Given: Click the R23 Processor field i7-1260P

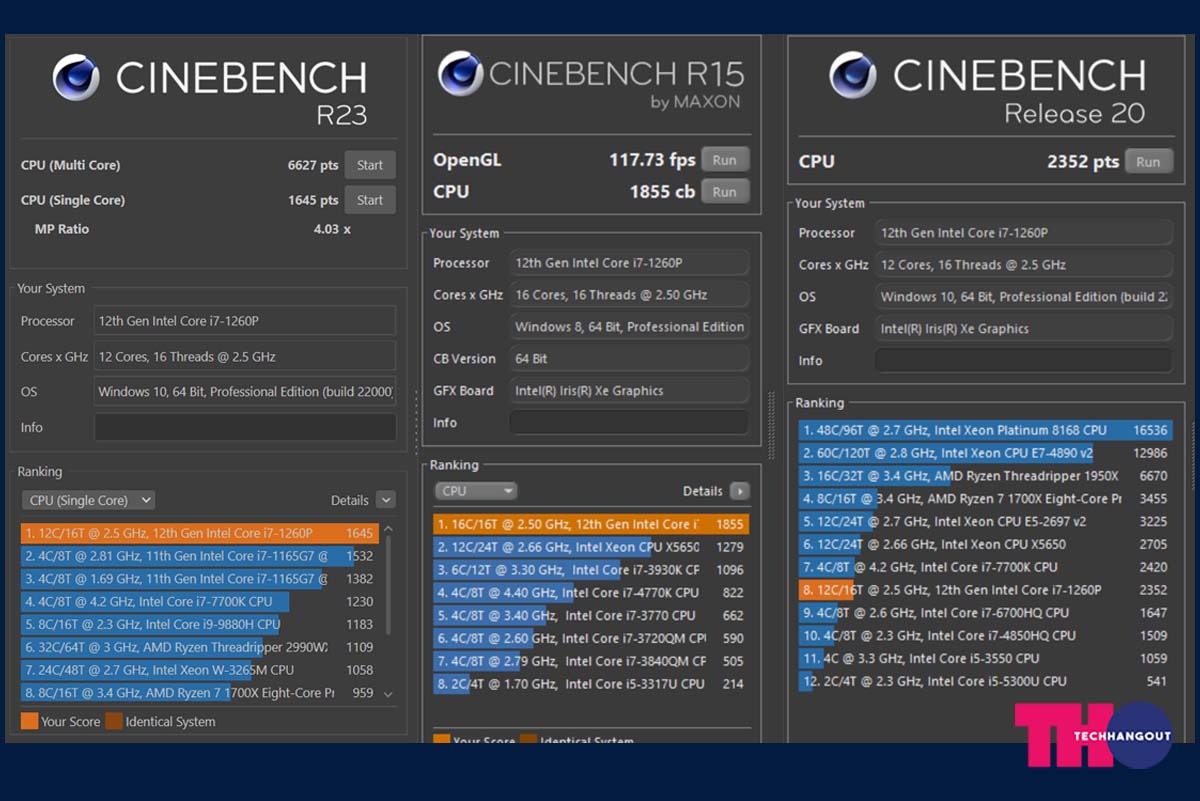Looking at the screenshot, I should (x=245, y=321).
